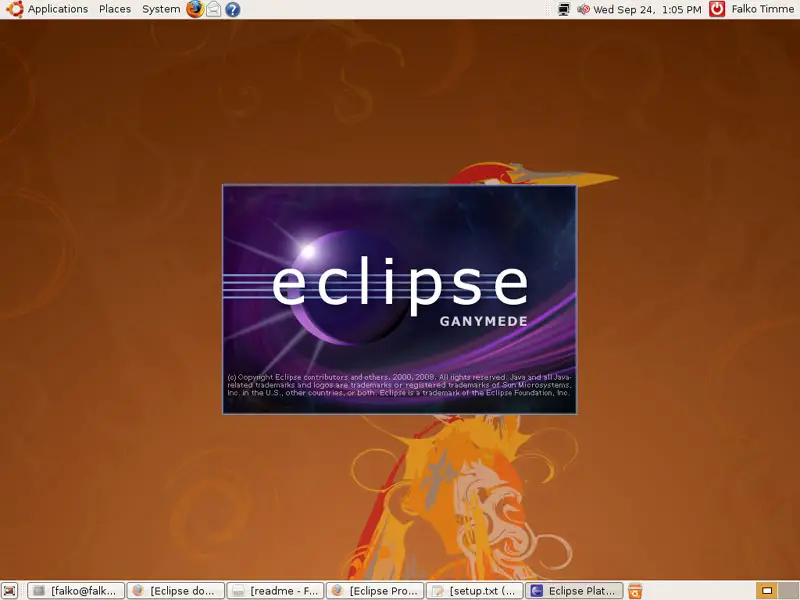Switch to the first (active) workspace
This screenshot has width=800, height=600.
pyautogui.click(x=767, y=591)
